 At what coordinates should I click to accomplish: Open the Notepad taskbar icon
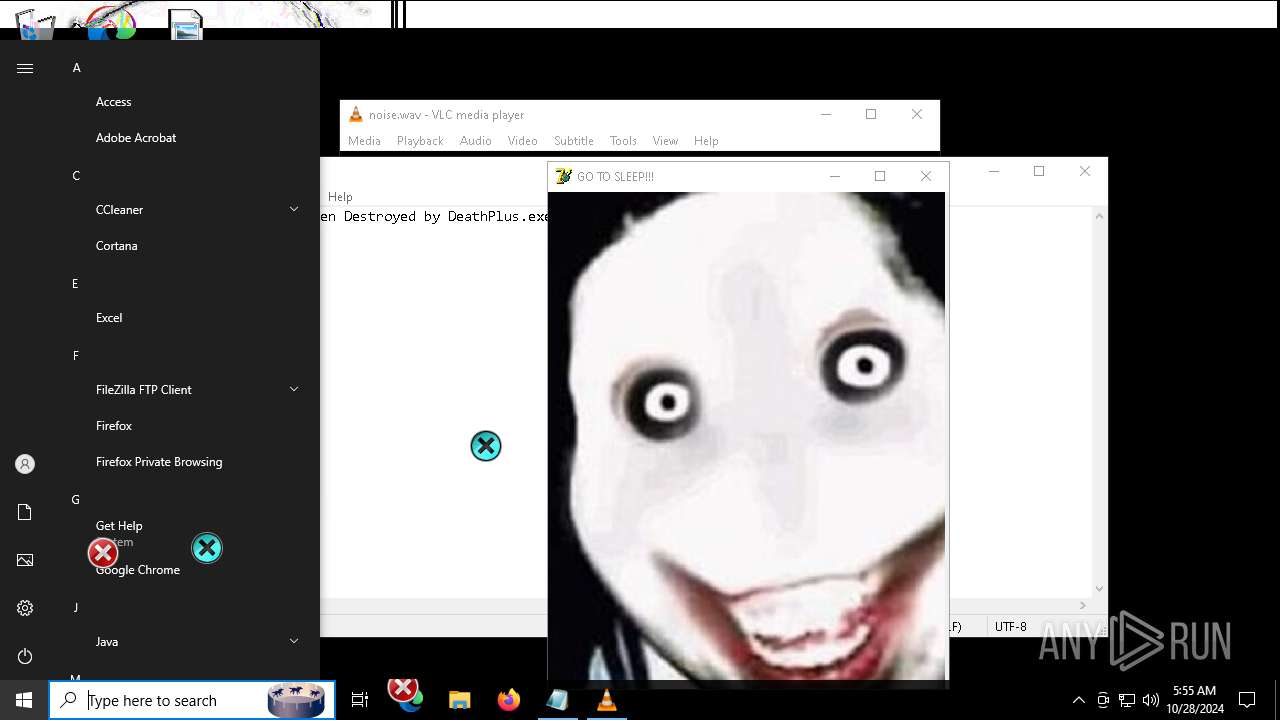tap(557, 700)
